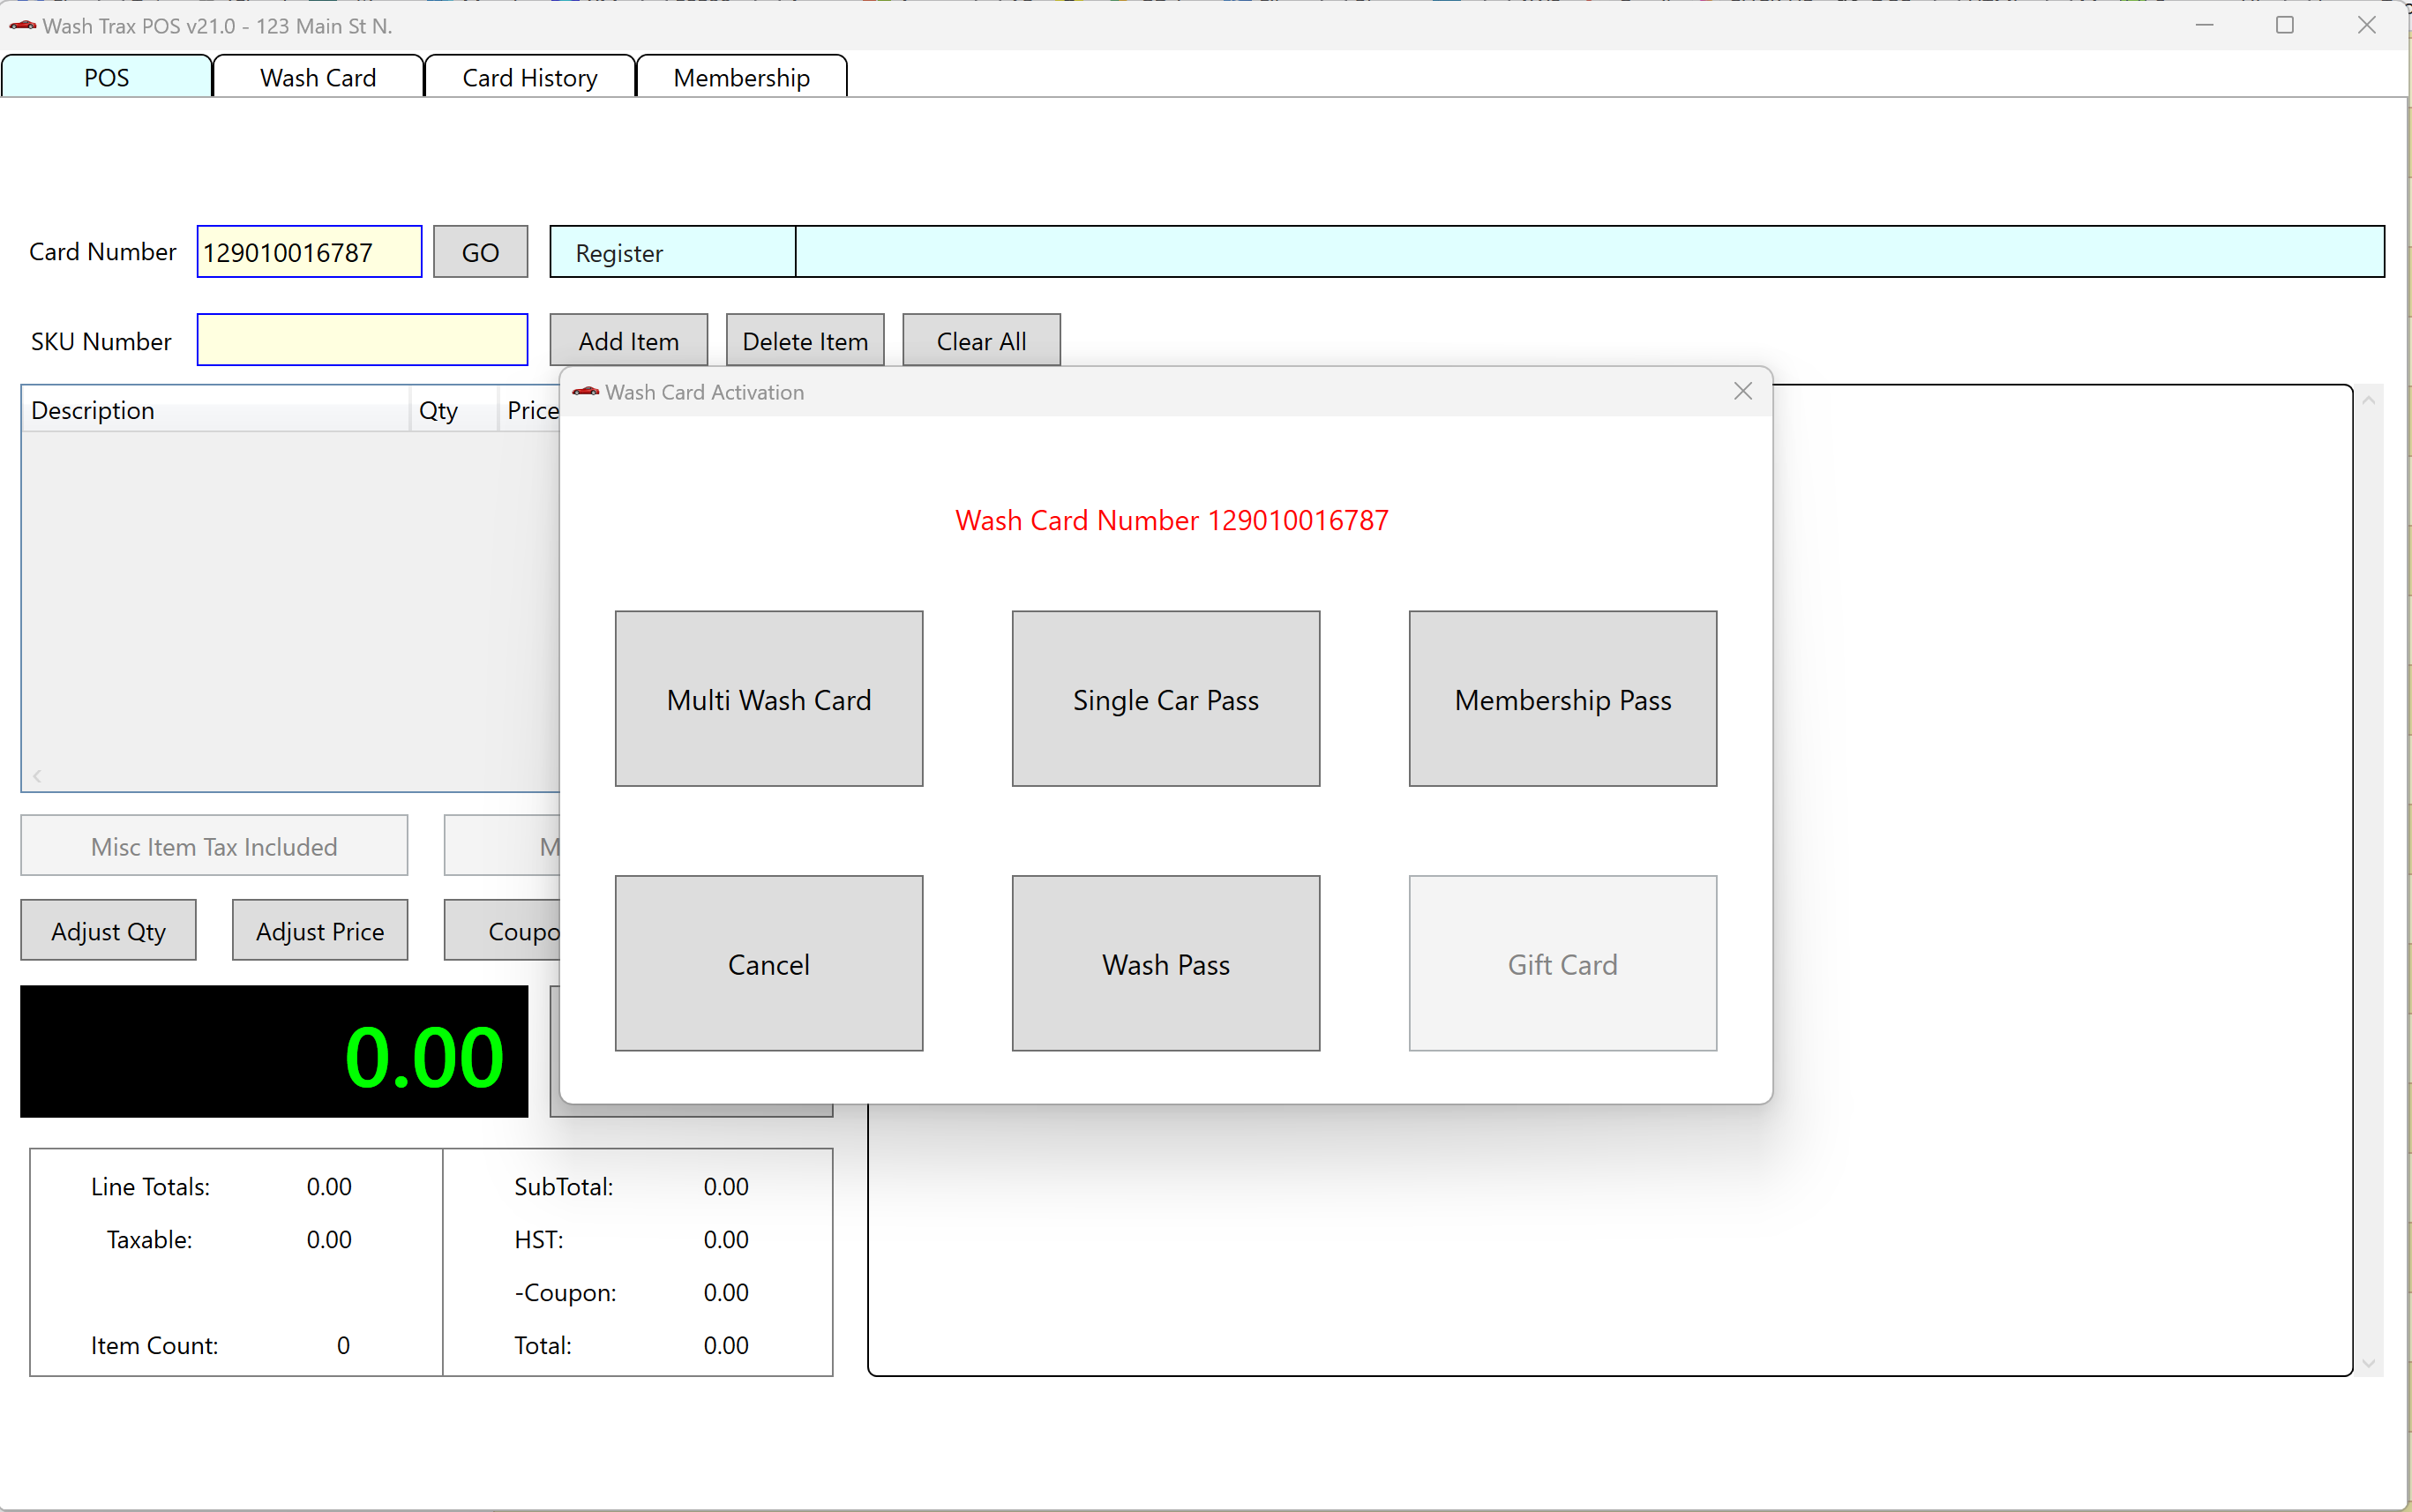Image resolution: width=2412 pixels, height=1512 pixels.
Task: Click the Clear All button
Action: (x=982, y=340)
